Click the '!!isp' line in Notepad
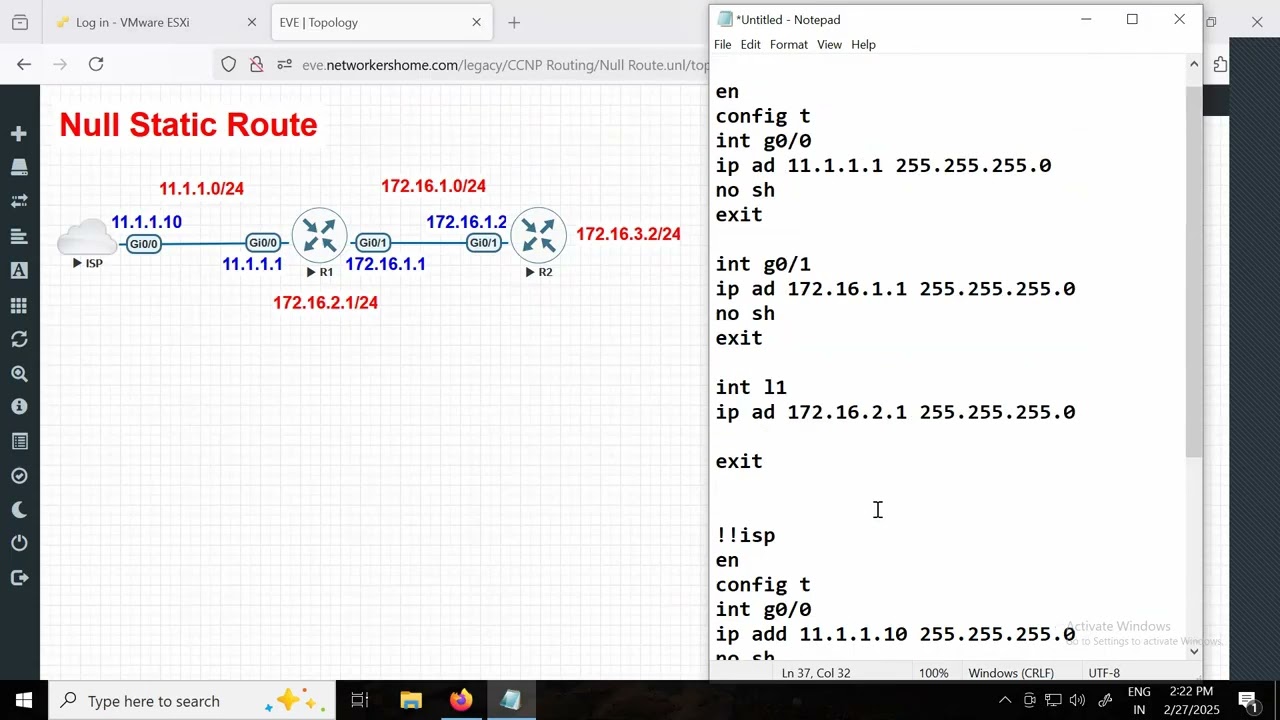This screenshot has width=1280, height=720. click(x=745, y=536)
